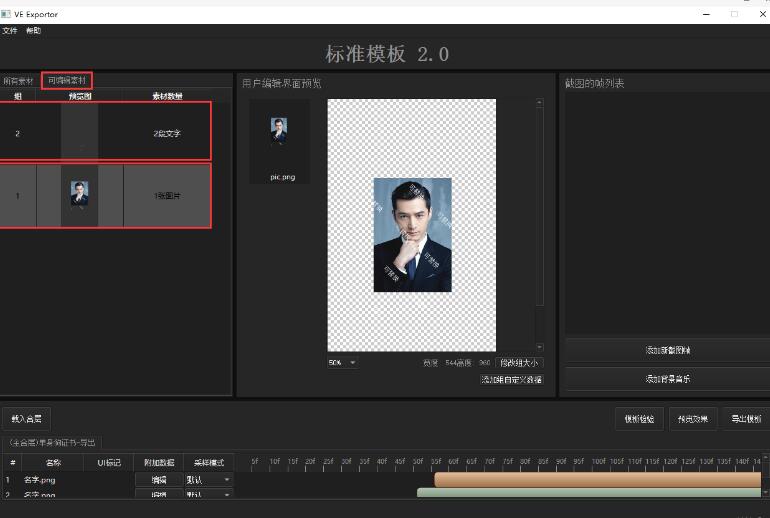Click the 修改组大小 button
The width and height of the screenshot is (770, 518).
(519, 363)
